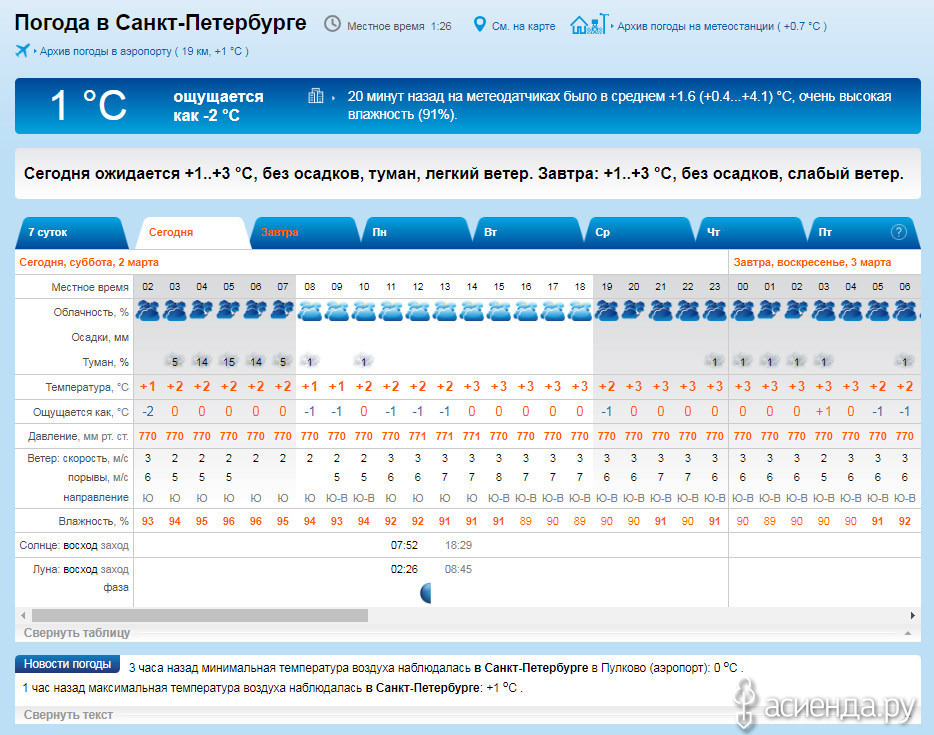Click the wind gust value 8 at hour 15
Screen dimensions: 934x735
click(x=499, y=477)
